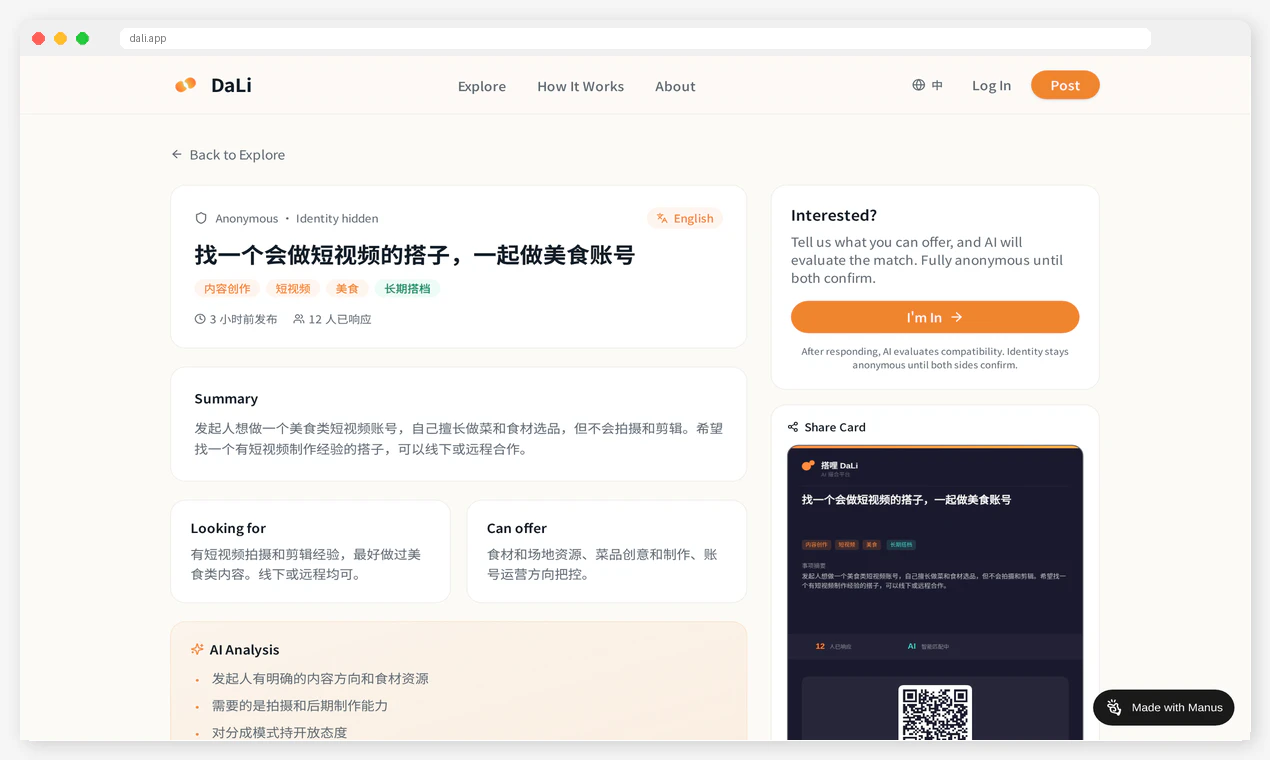Select the 短视频 tag
The width and height of the screenshot is (1270, 760).
[x=293, y=289]
